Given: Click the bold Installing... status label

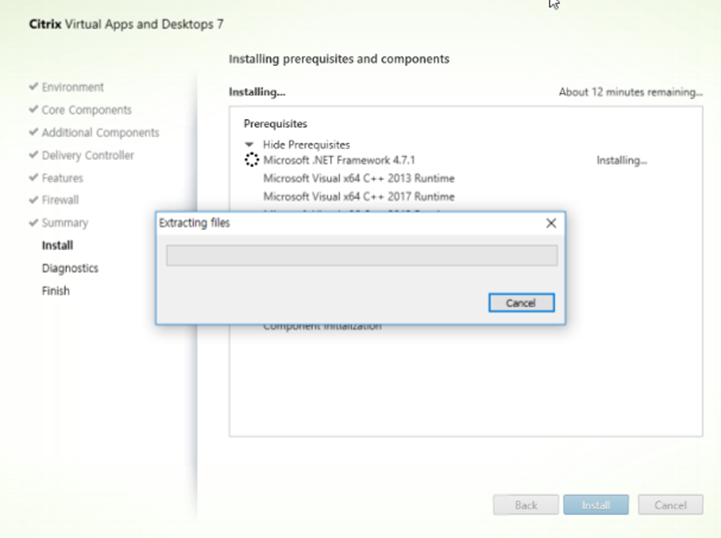Looking at the screenshot, I should click(x=257, y=92).
